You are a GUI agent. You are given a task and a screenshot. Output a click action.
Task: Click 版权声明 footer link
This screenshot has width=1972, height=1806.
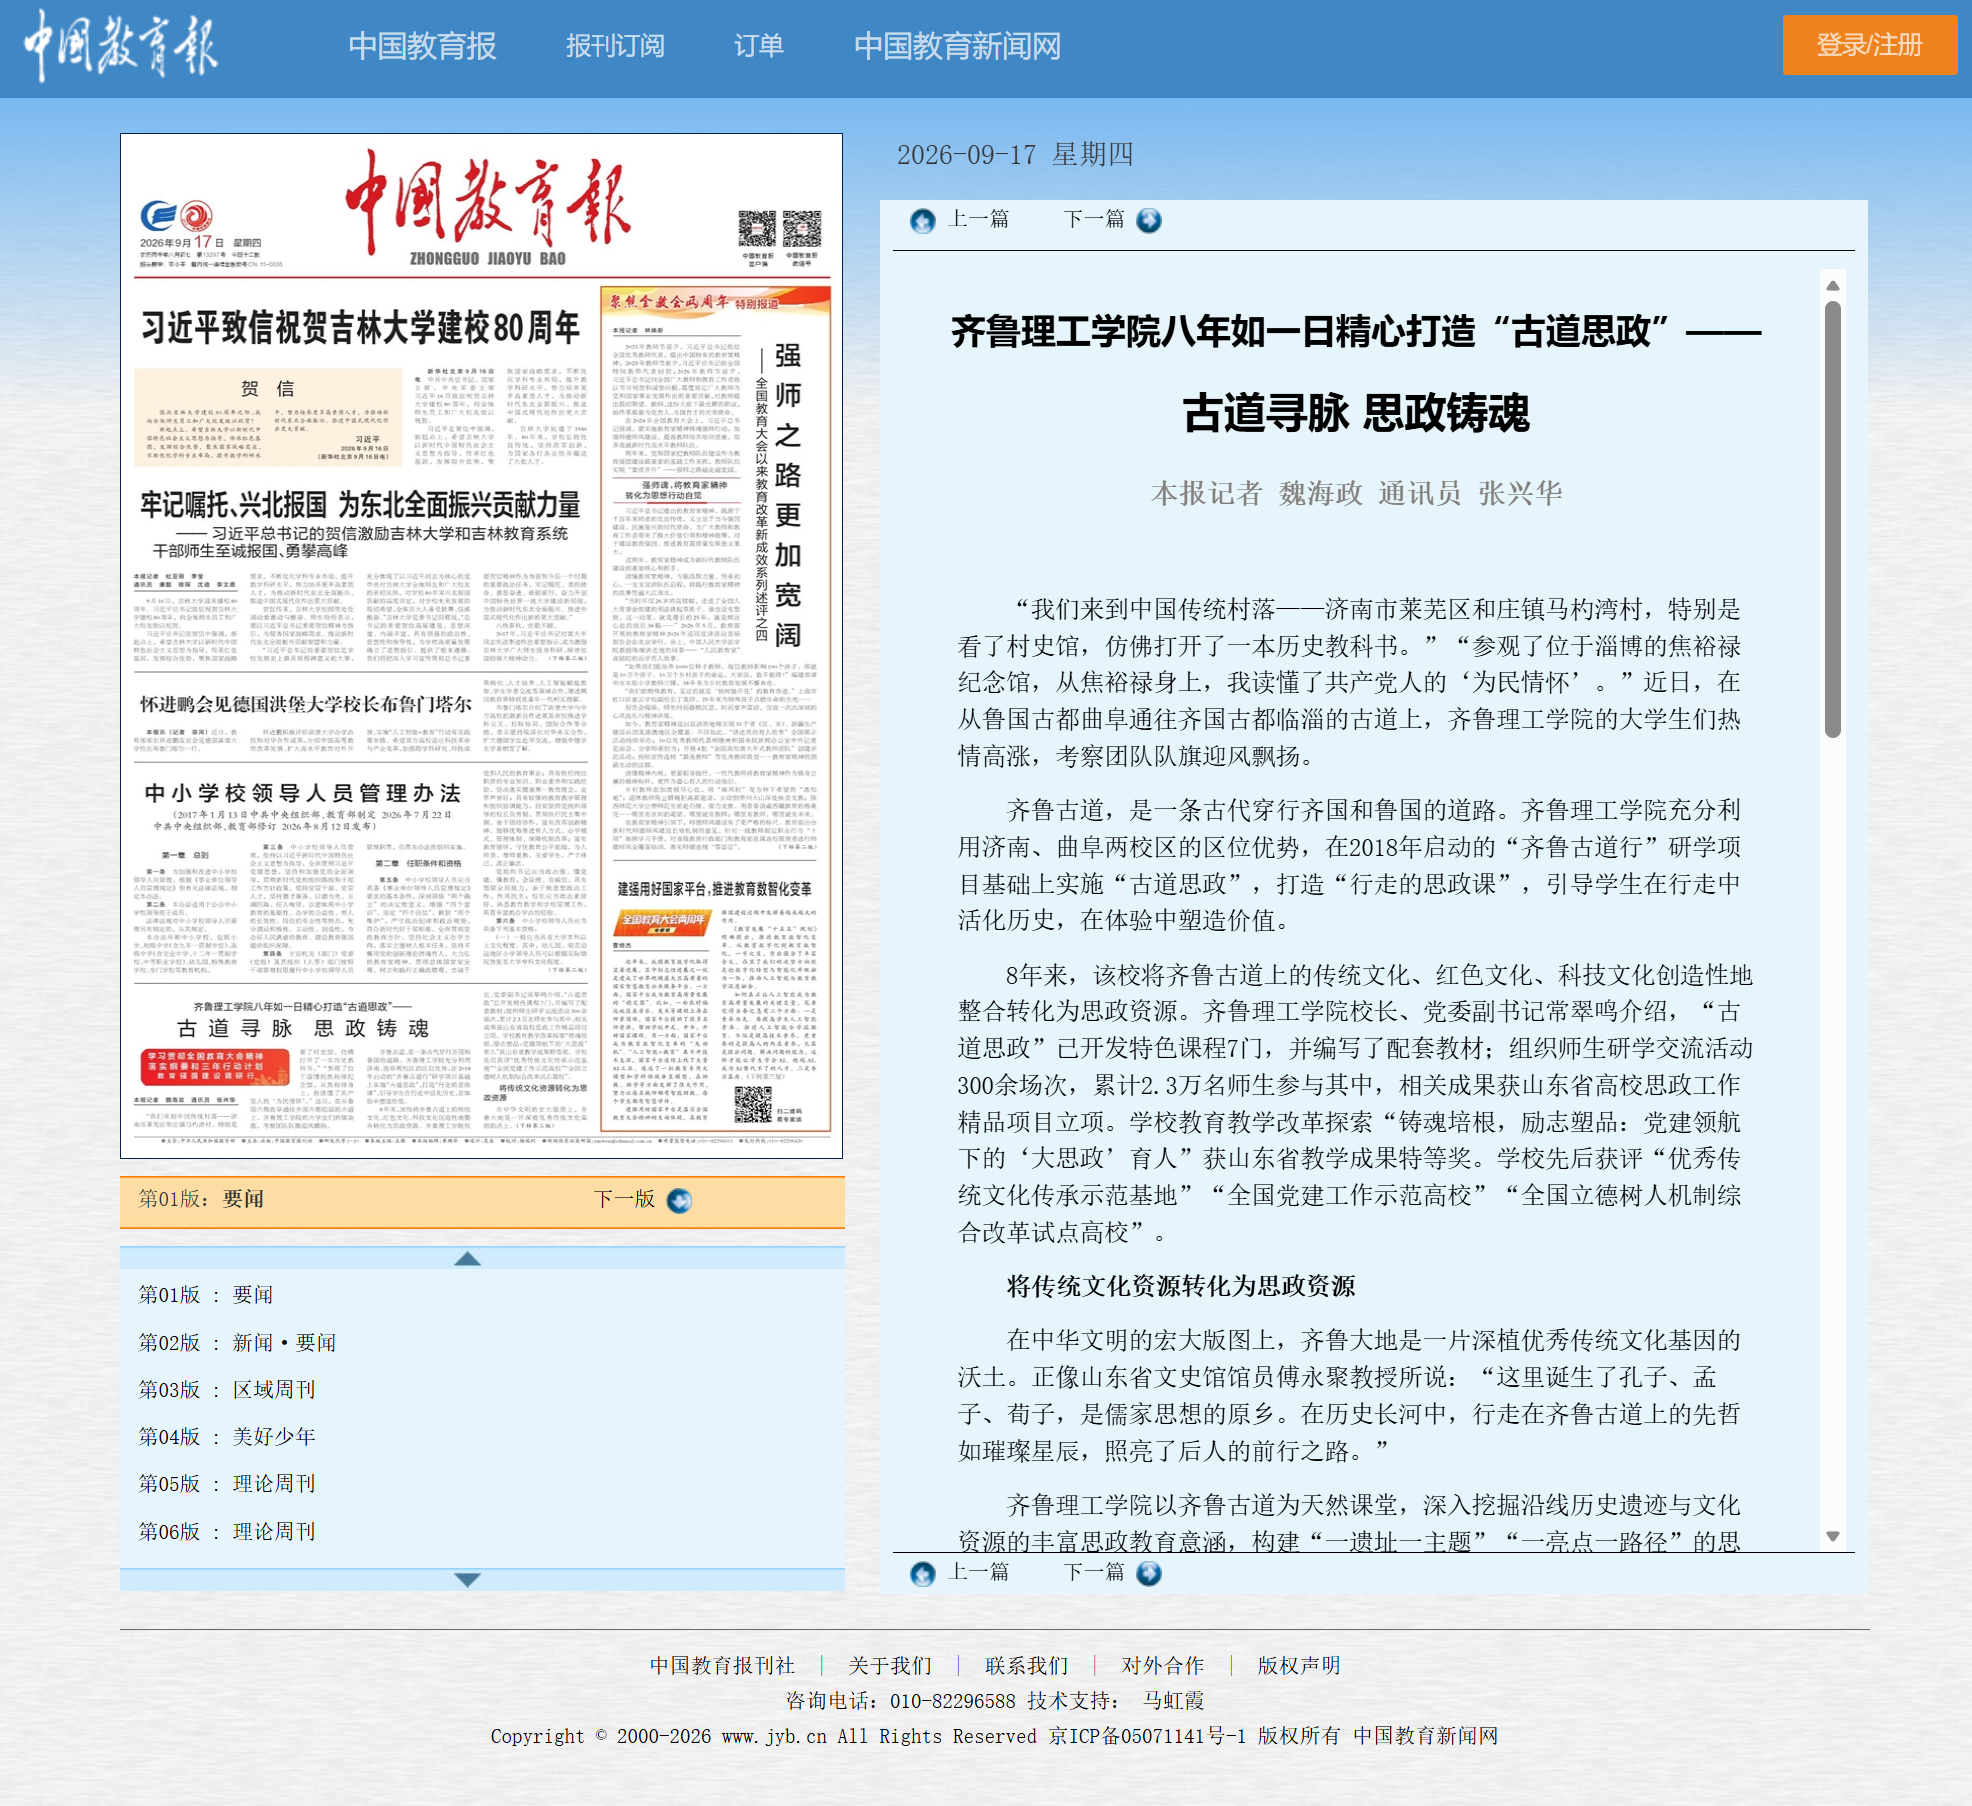click(x=1299, y=1665)
